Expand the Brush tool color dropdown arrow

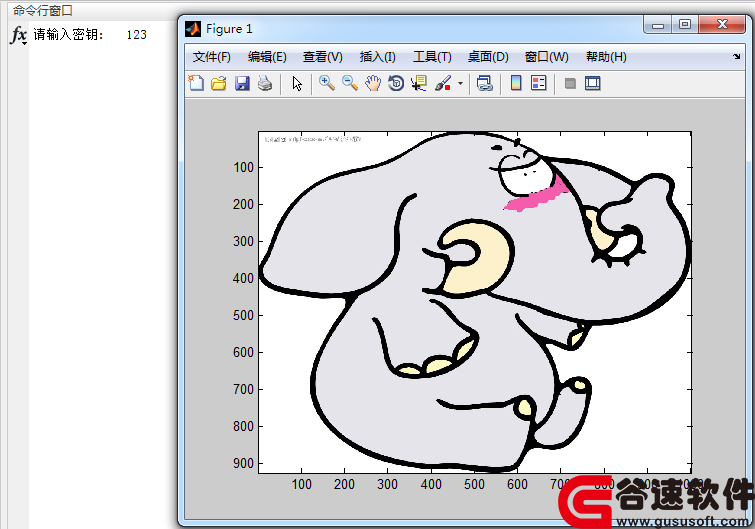(460, 83)
